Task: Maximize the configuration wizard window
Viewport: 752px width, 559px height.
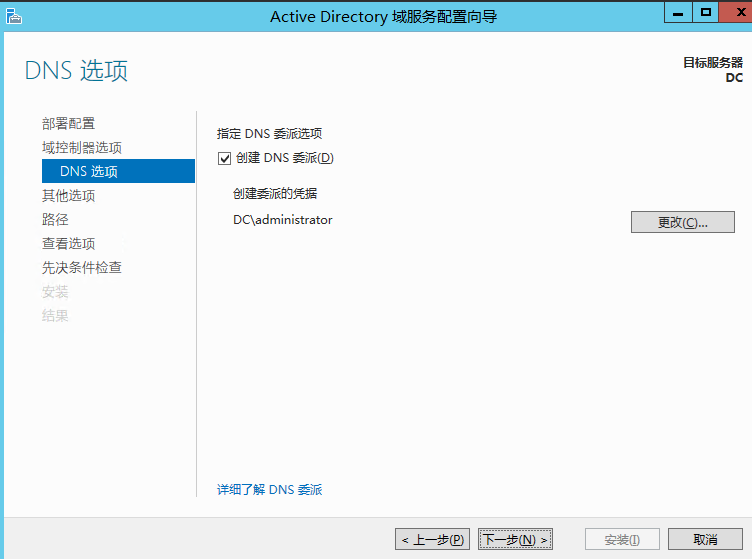Action: coord(705,12)
